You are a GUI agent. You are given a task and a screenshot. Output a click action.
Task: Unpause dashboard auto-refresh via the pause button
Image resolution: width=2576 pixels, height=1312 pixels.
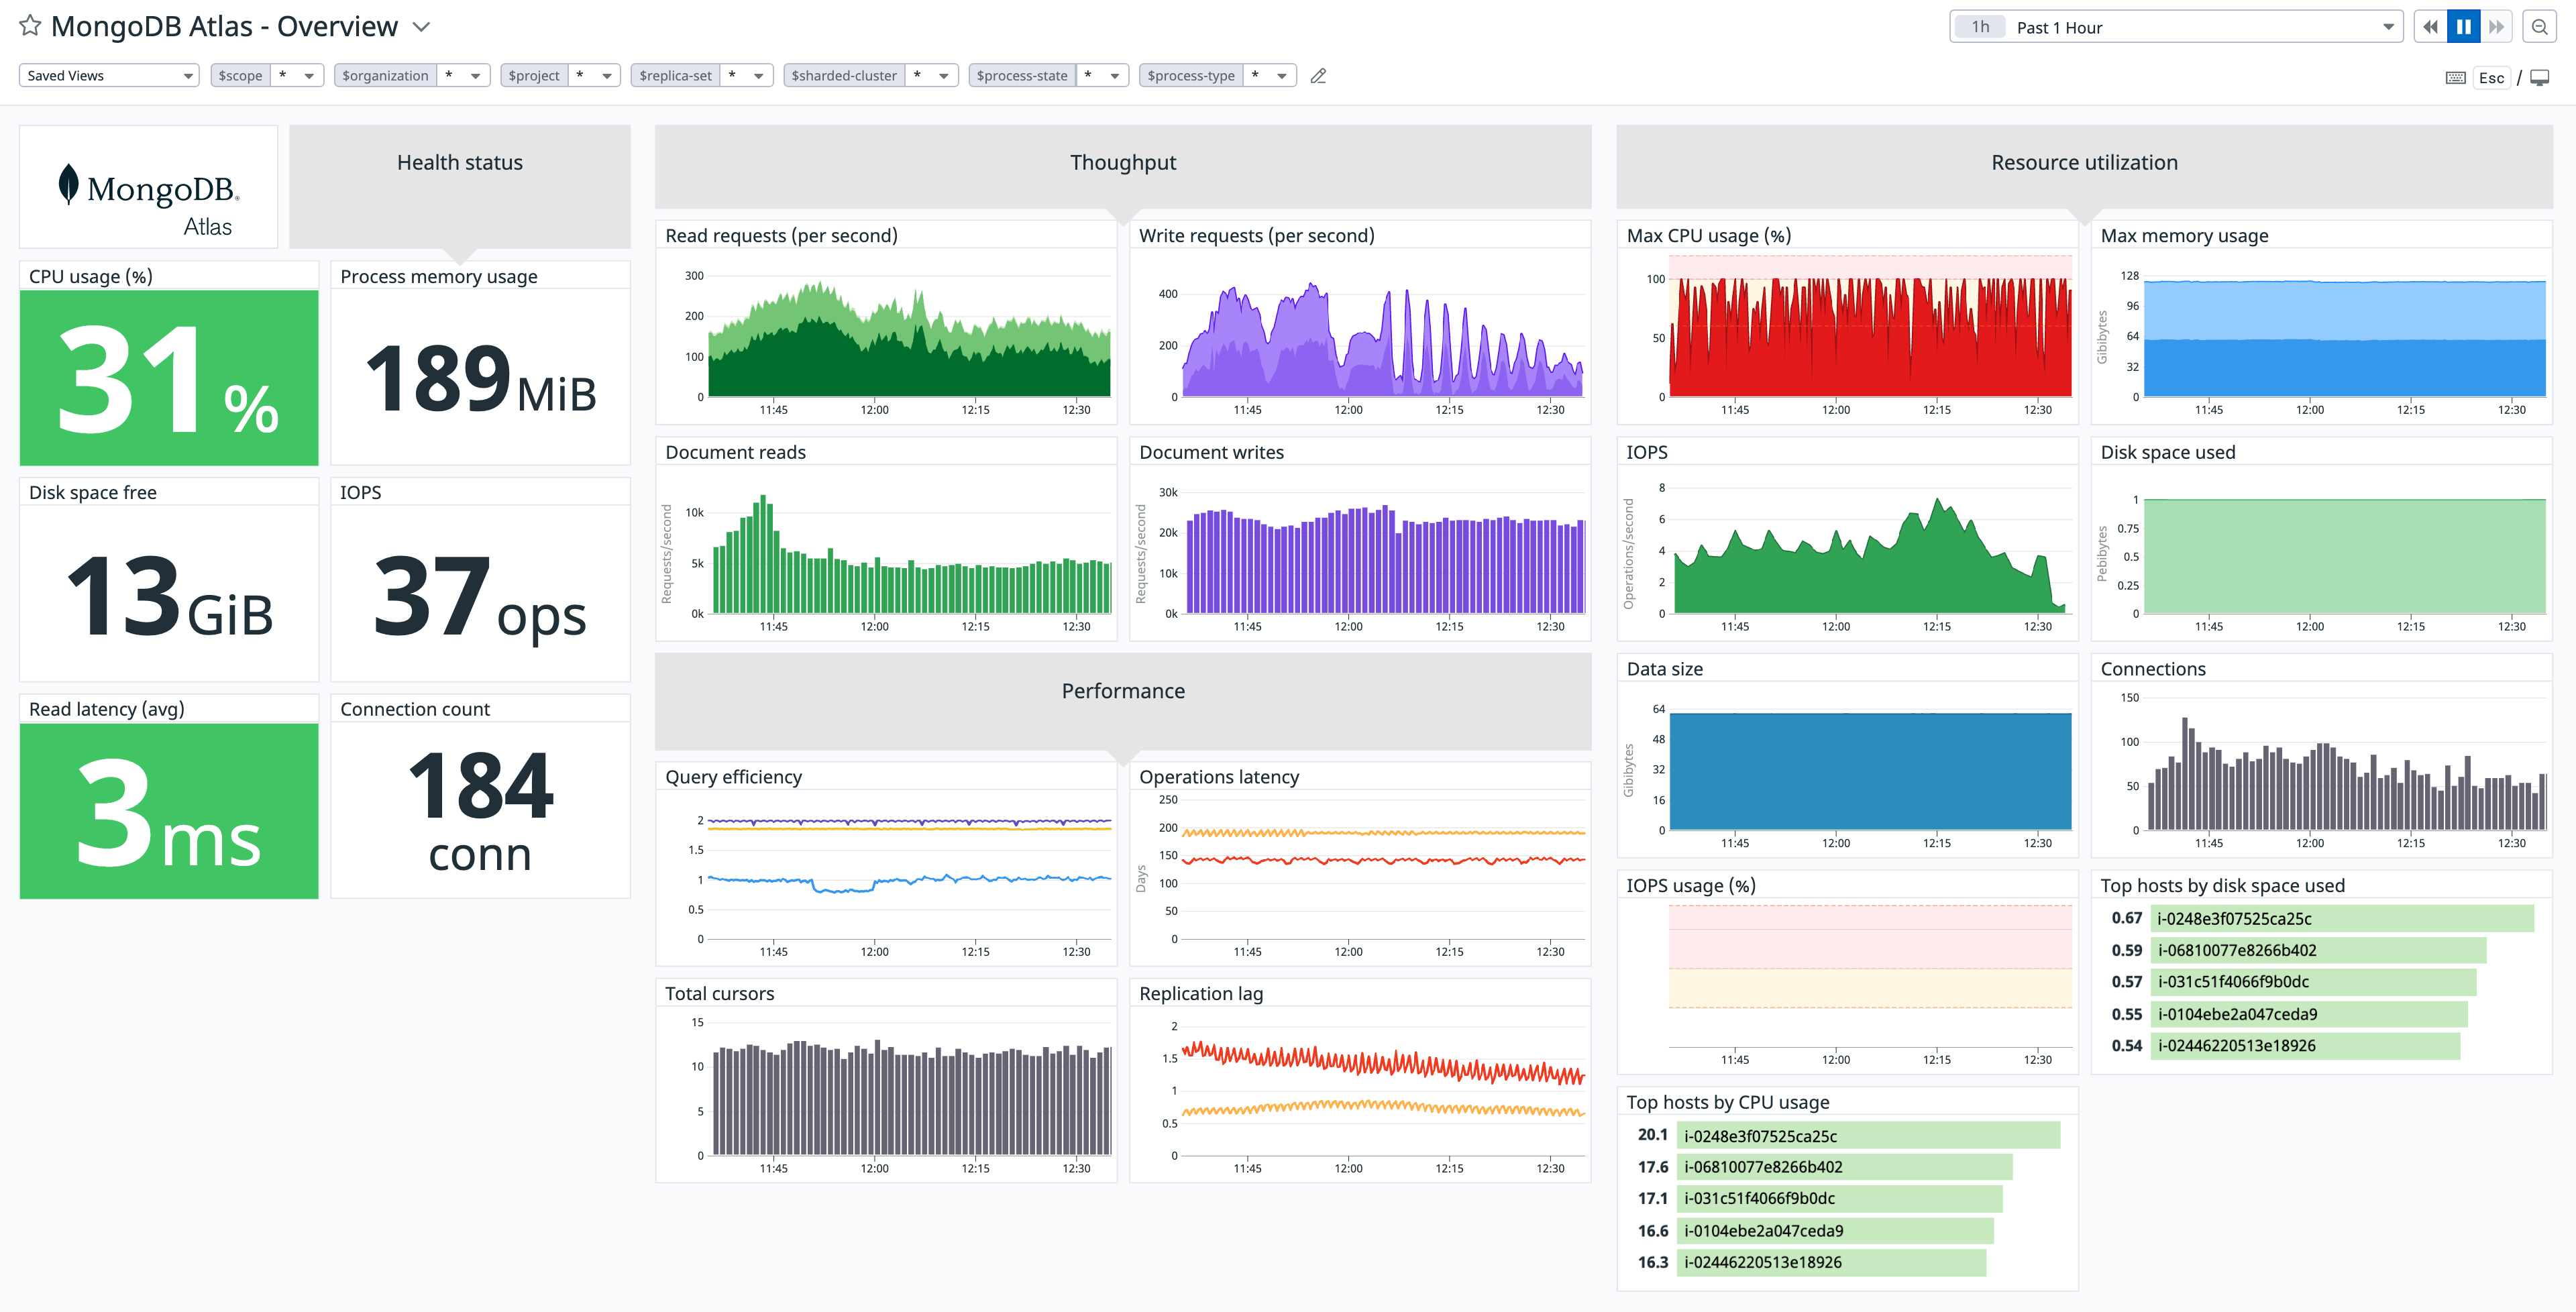coord(2464,27)
